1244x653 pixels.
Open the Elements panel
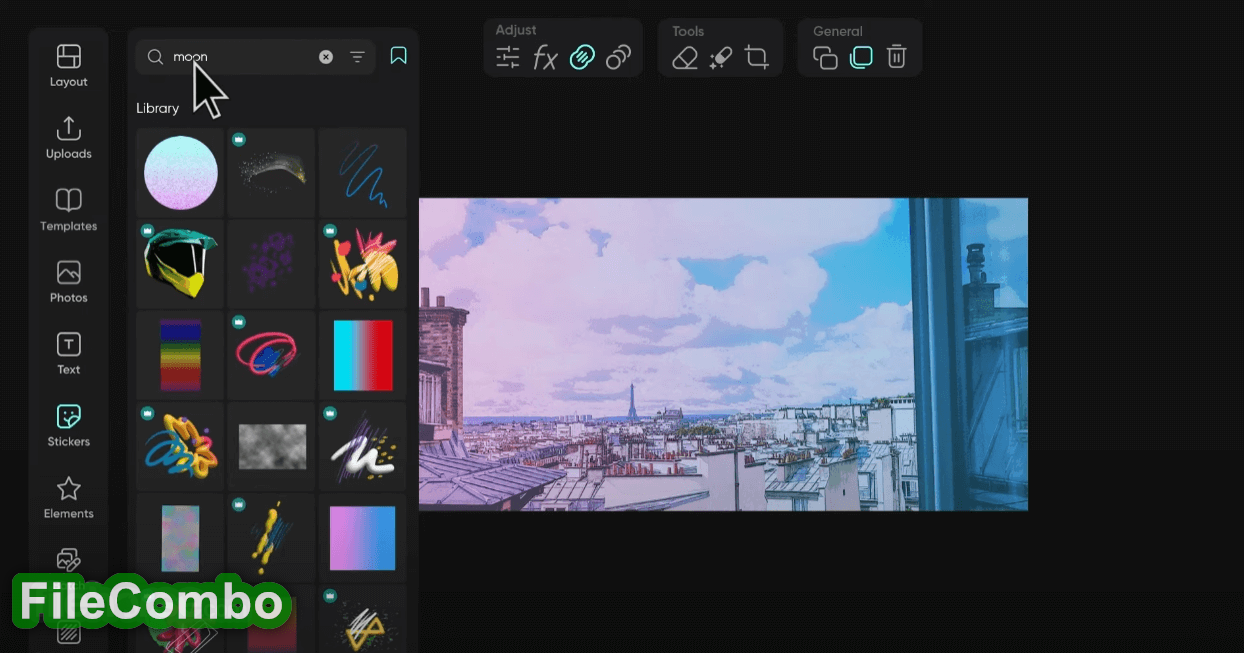point(68,498)
